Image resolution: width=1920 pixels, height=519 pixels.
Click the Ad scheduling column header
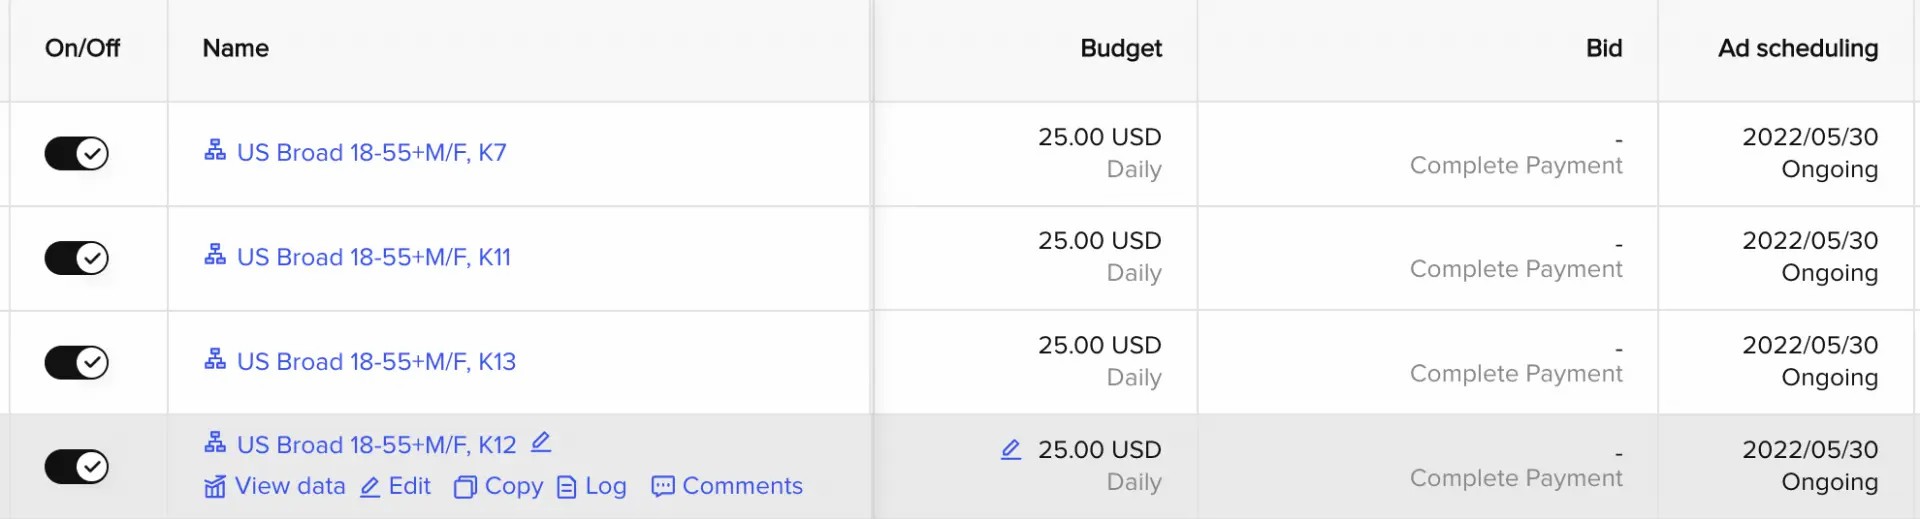pyautogui.click(x=1798, y=48)
